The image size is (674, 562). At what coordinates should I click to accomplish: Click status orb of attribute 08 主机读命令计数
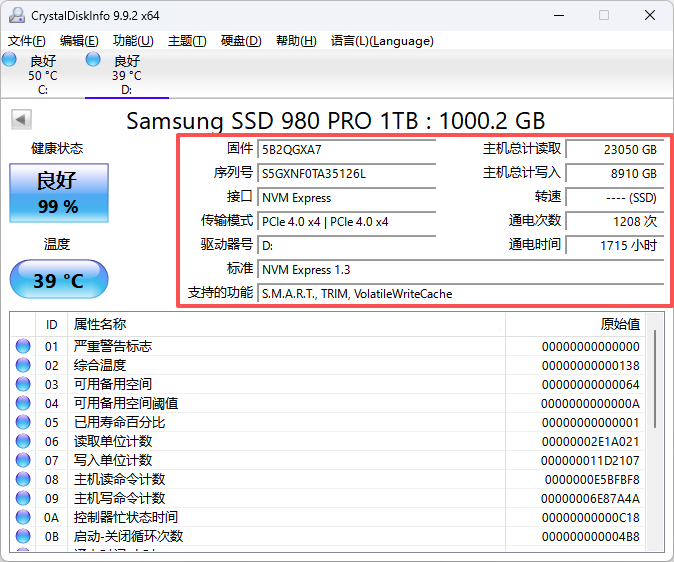point(23,479)
